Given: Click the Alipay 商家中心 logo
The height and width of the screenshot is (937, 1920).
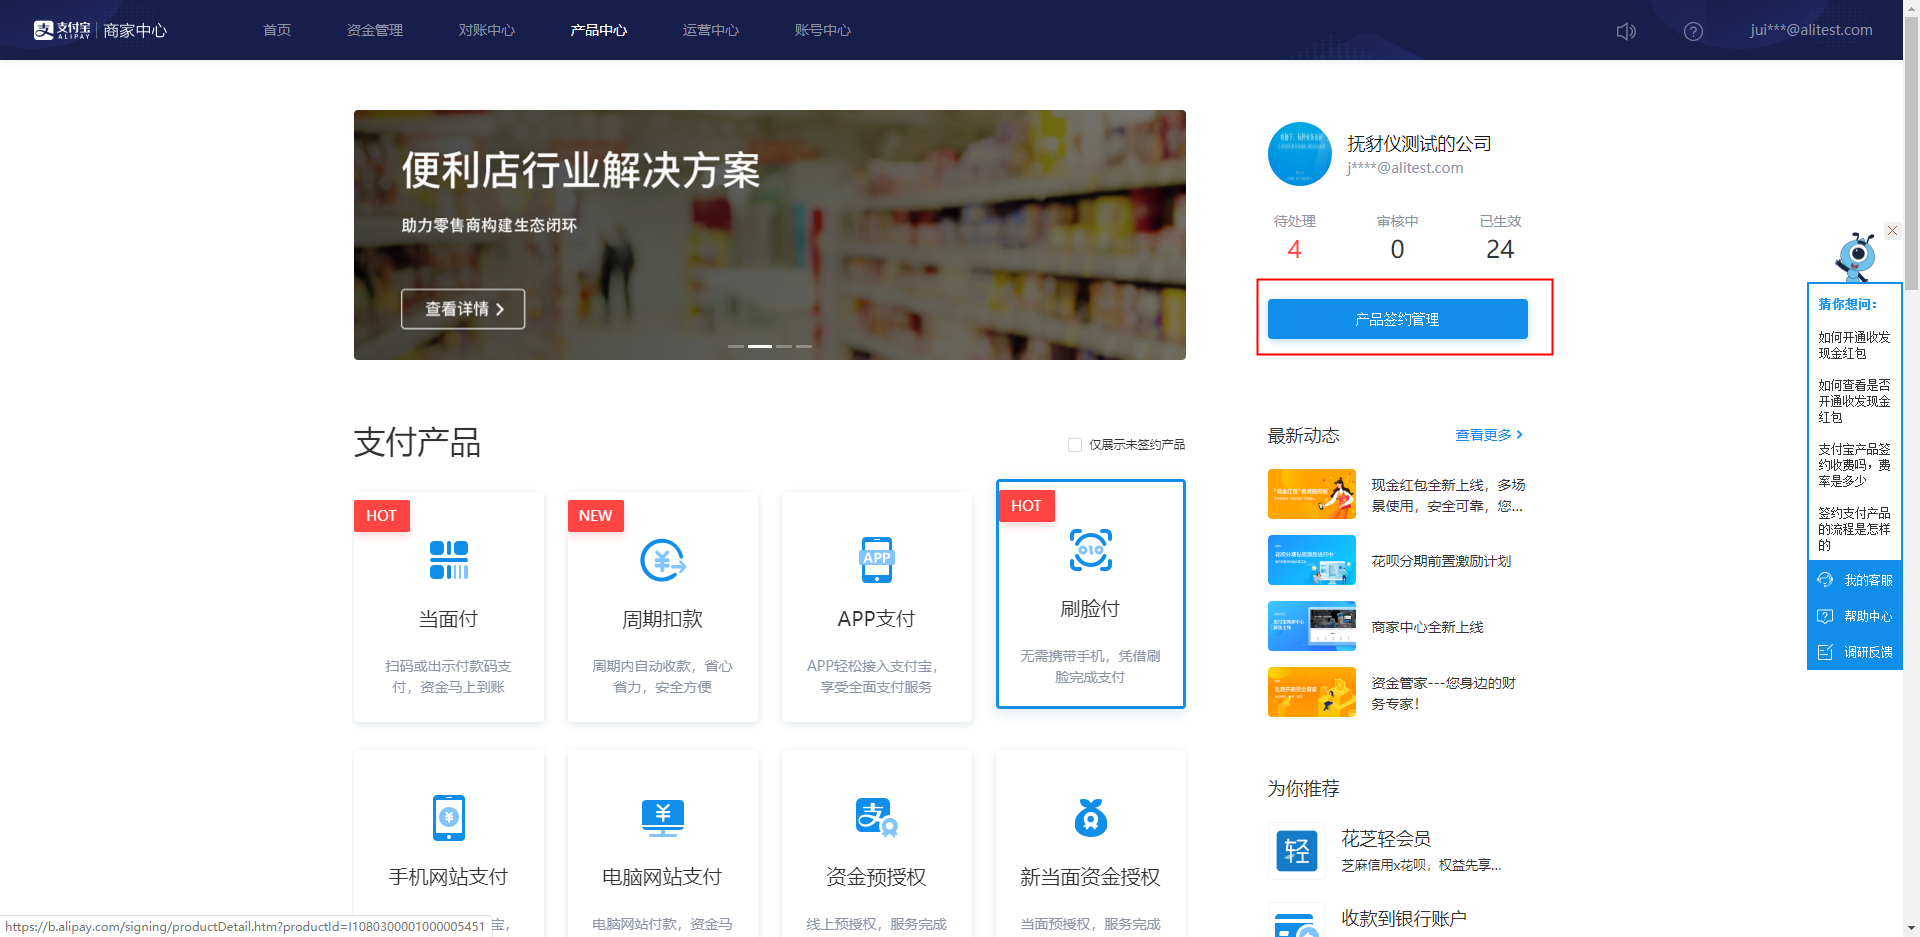Looking at the screenshot, I should point(100,30).
